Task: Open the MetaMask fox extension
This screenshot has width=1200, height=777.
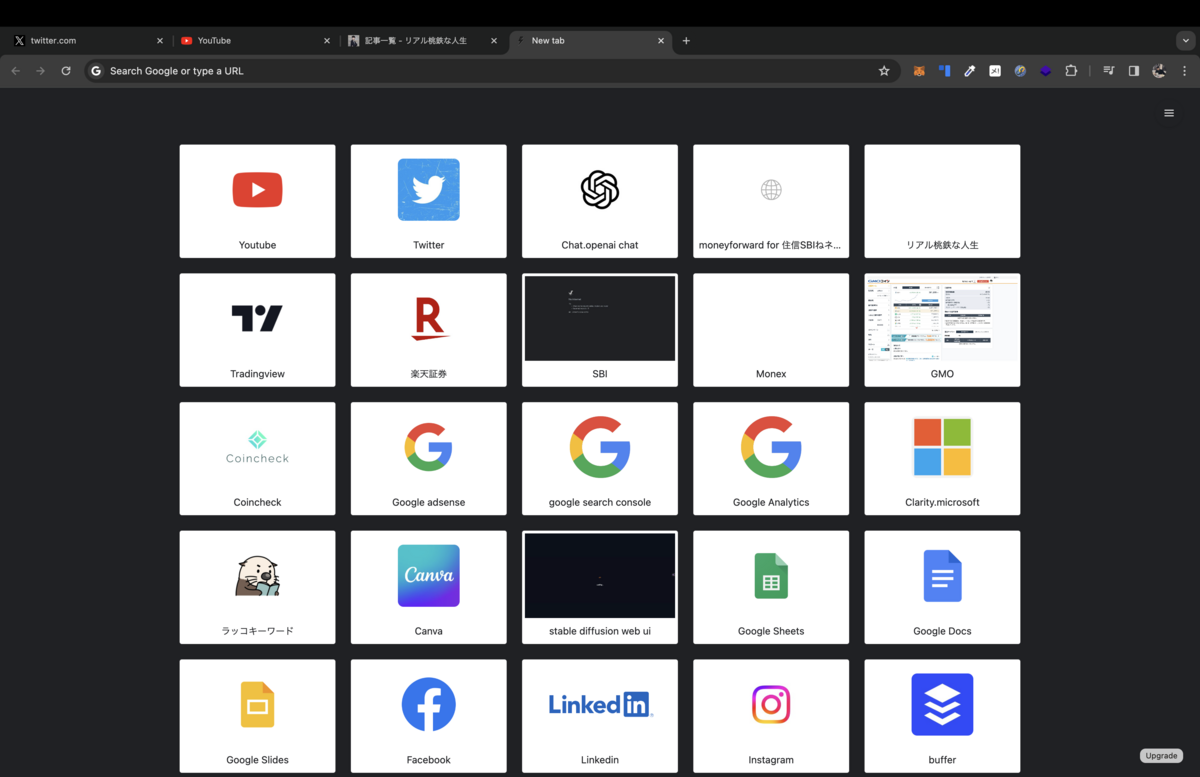Action: (919, 71)
